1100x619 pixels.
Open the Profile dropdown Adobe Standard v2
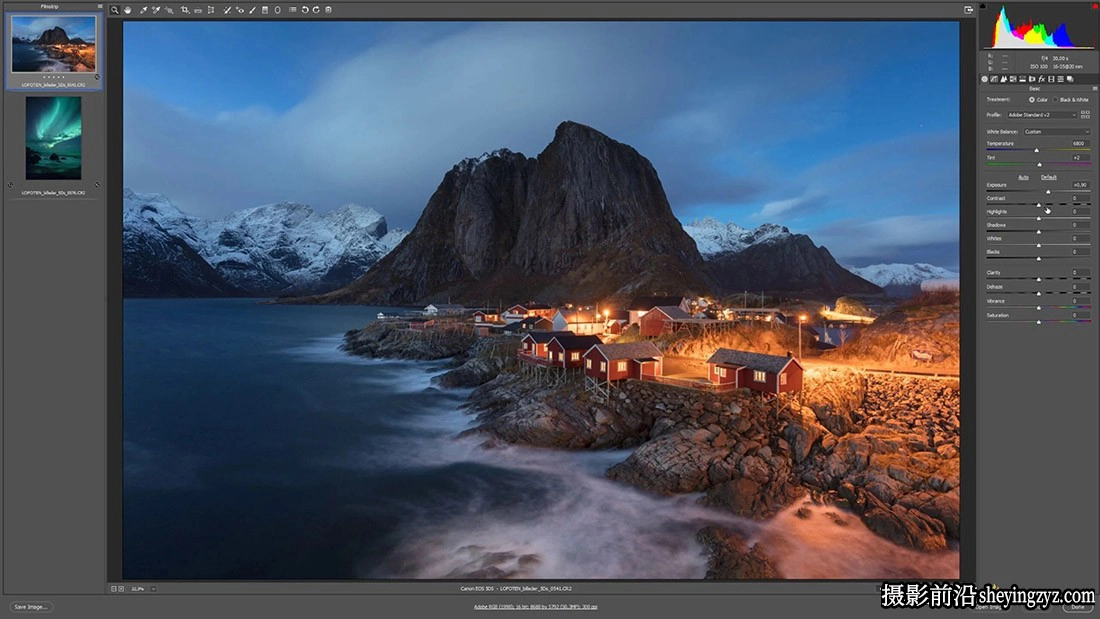[x=1042, y=114]
